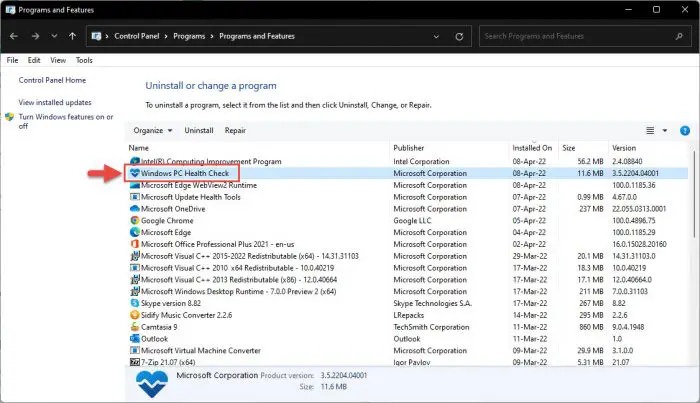Click the scrollbar of the program list
Image resolution: width=700 pixels, height=403 pixels.
click(694, 194)
